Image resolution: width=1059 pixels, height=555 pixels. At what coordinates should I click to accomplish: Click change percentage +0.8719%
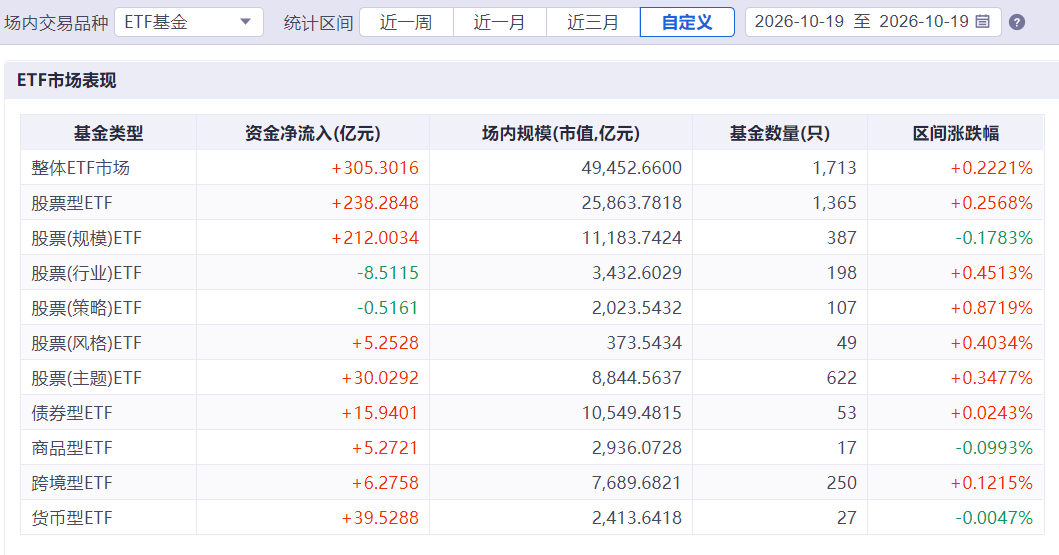click(x=991, y=308)
